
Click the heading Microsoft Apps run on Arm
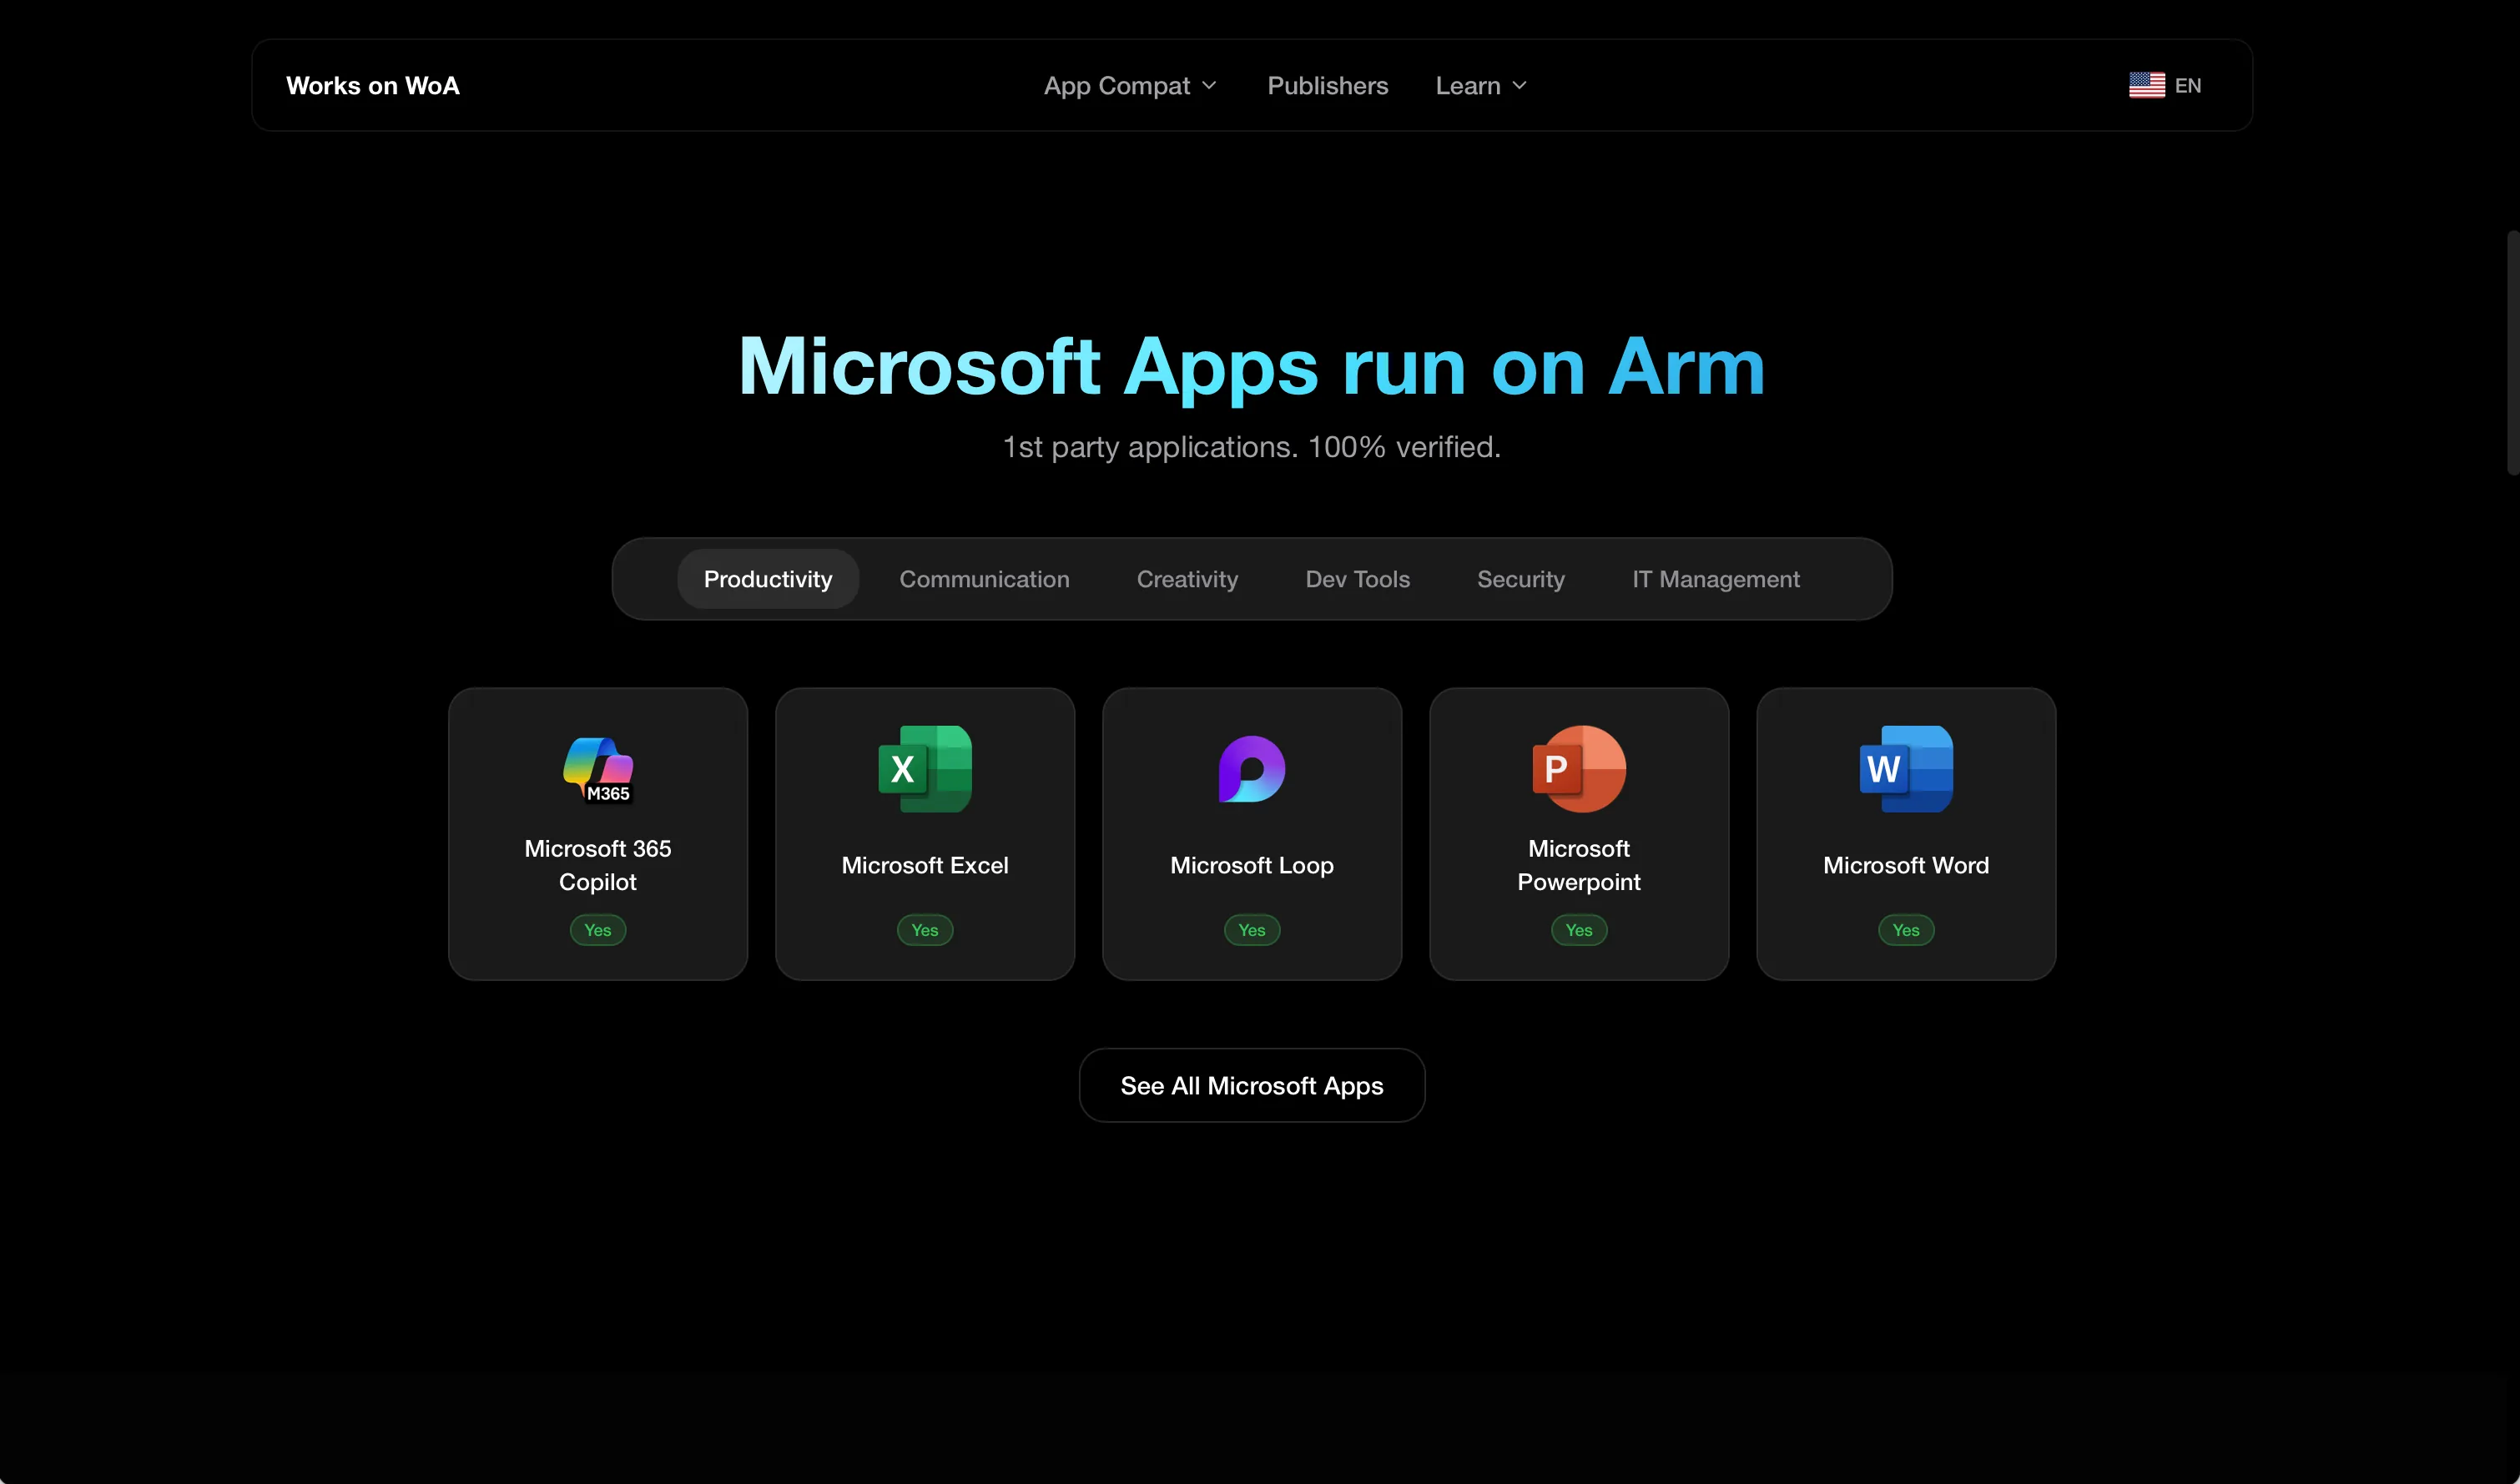pyautogui.click(x=1252, y=367)
